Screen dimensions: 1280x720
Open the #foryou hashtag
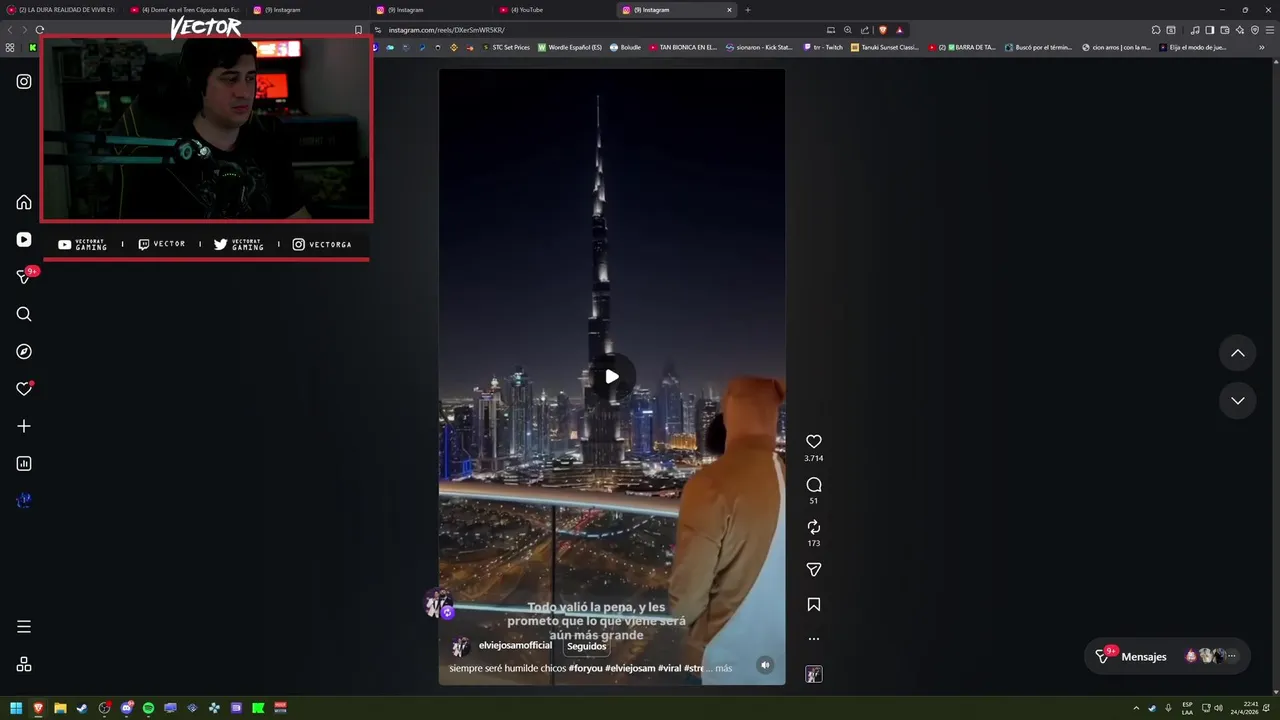click(x=586, y=668)
